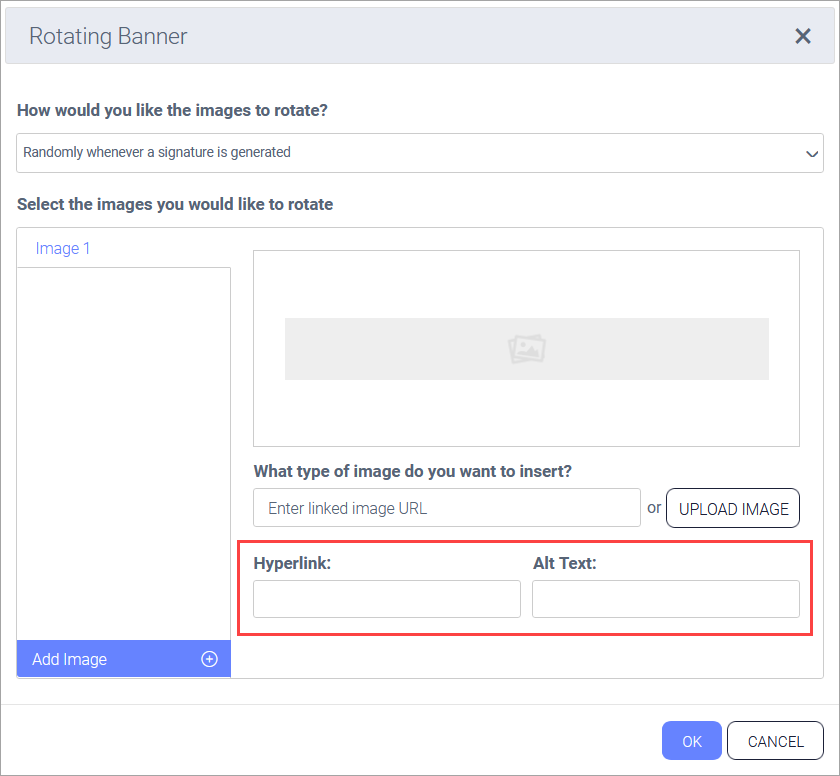Click the plus icon on Add Image
The width and height of the screenshot is (840, 776).
point(209,659)
